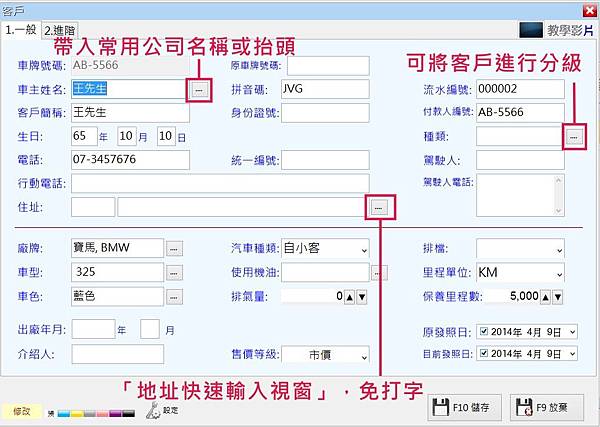Click the 身份證號 input field
Viewport: 600px width, 427px height.
325,113
